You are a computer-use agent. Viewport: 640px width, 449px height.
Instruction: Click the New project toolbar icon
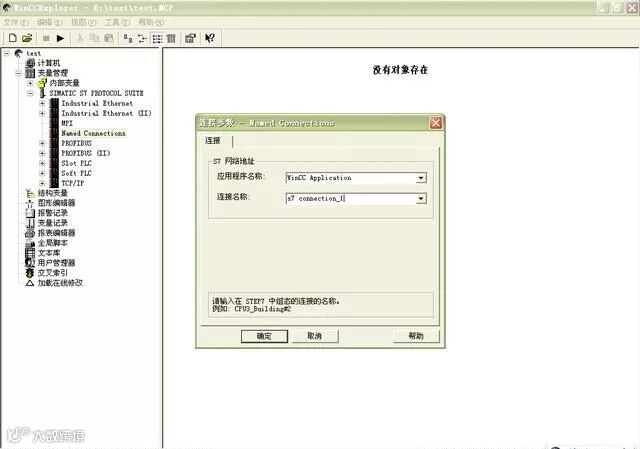tap(13, 38)
